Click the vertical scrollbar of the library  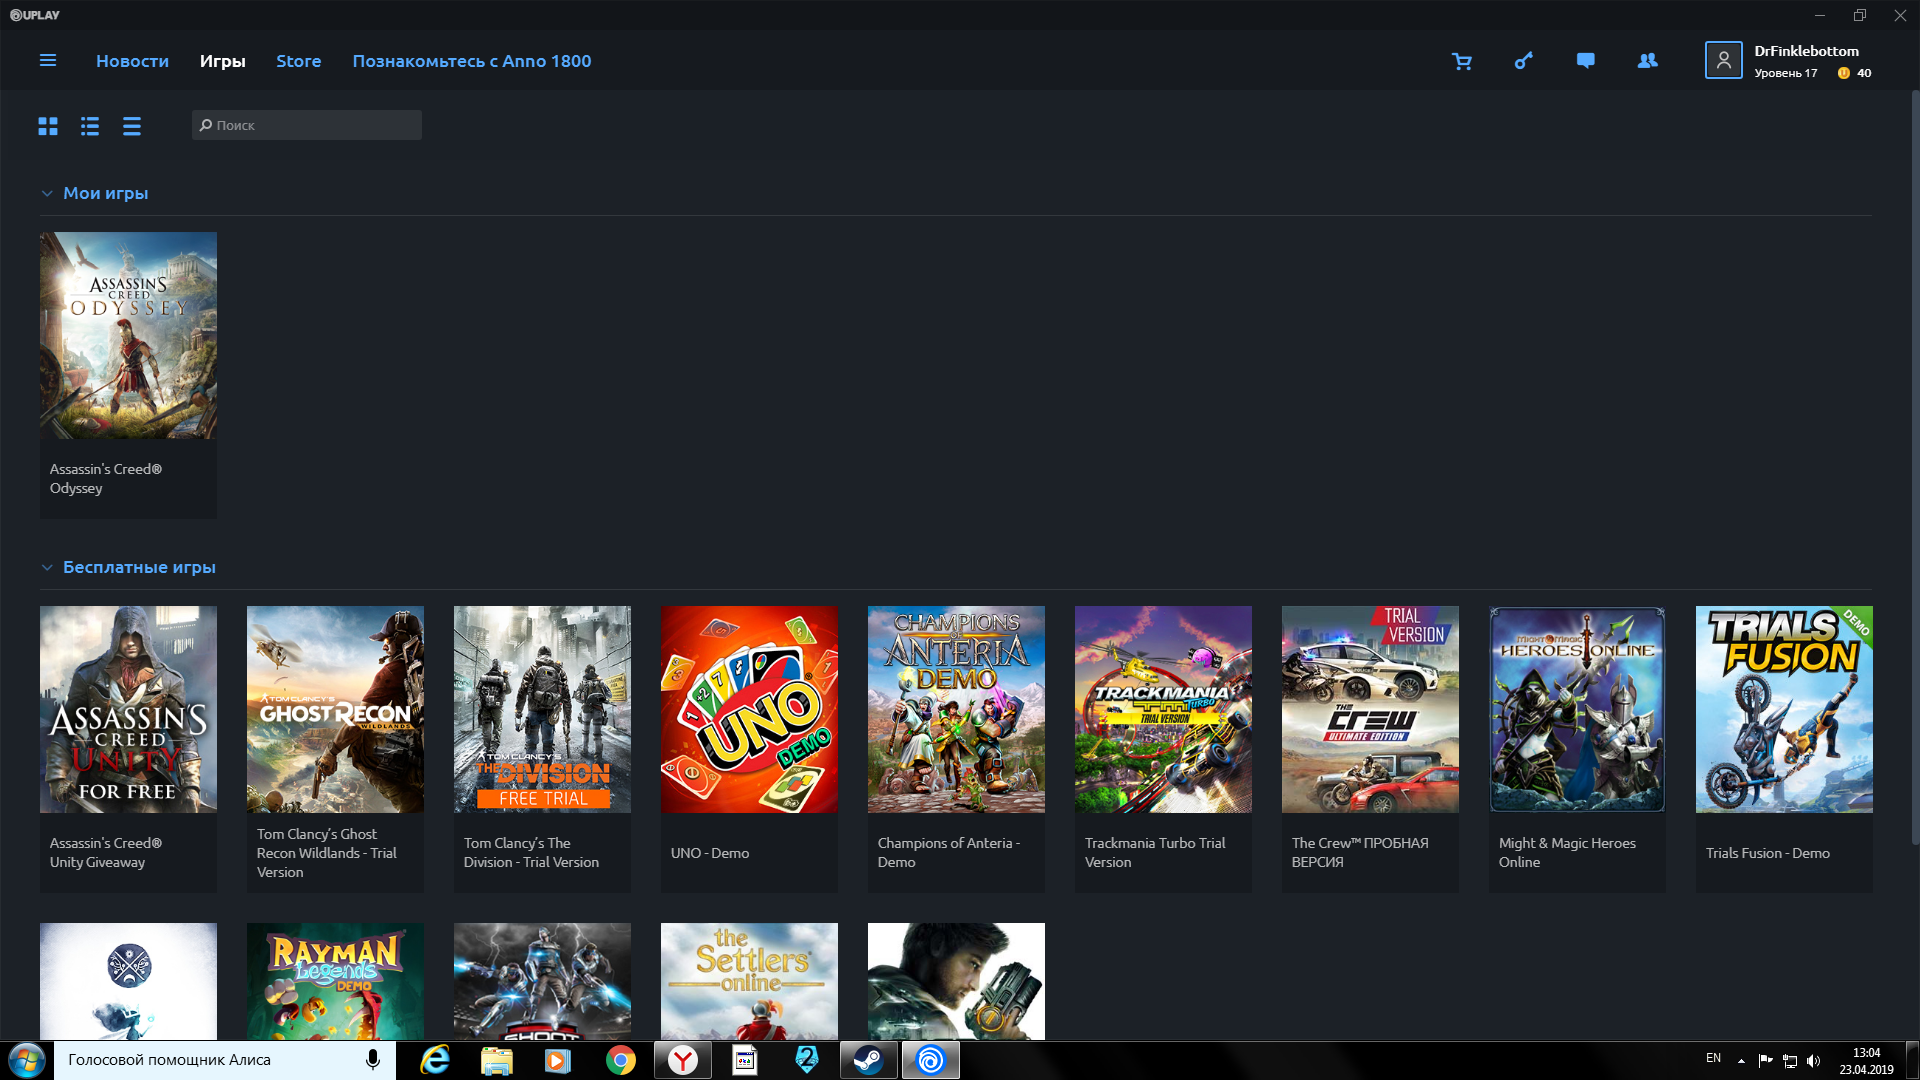pos(1915,468)
